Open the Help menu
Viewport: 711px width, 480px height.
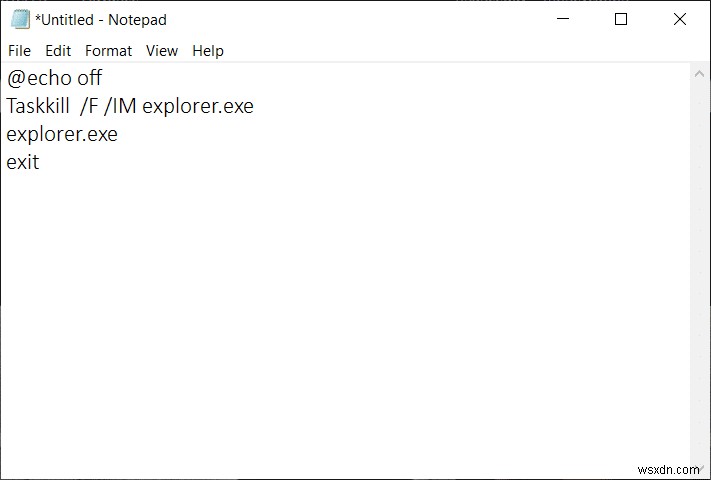[208, 51]
